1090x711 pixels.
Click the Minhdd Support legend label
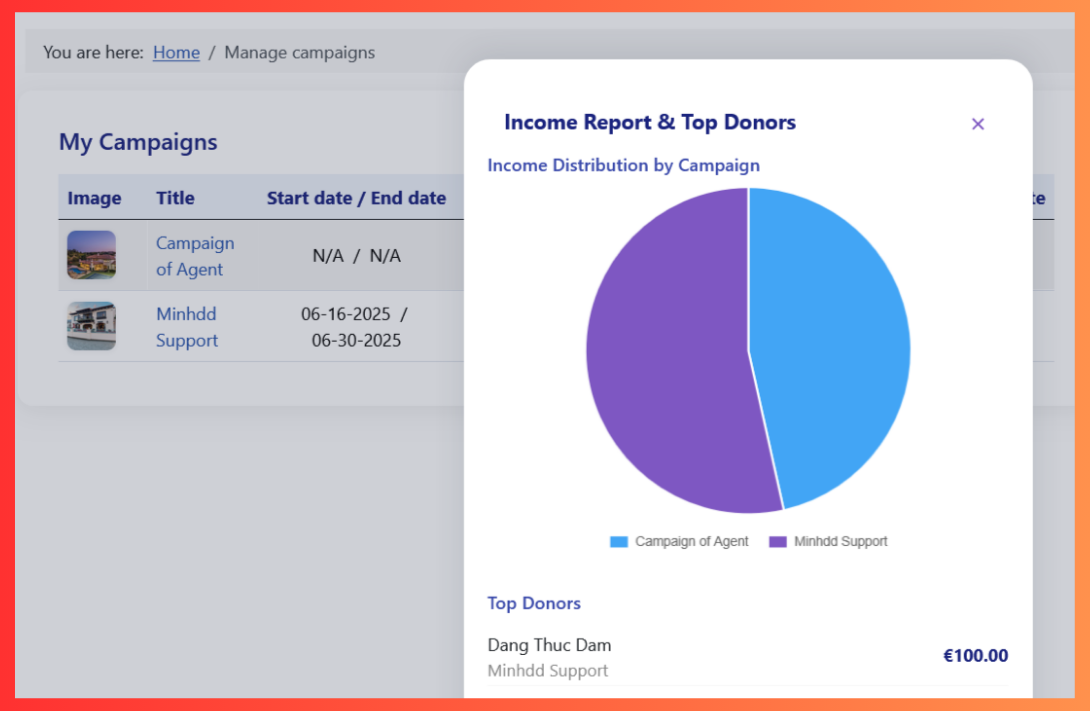point(840,542)
